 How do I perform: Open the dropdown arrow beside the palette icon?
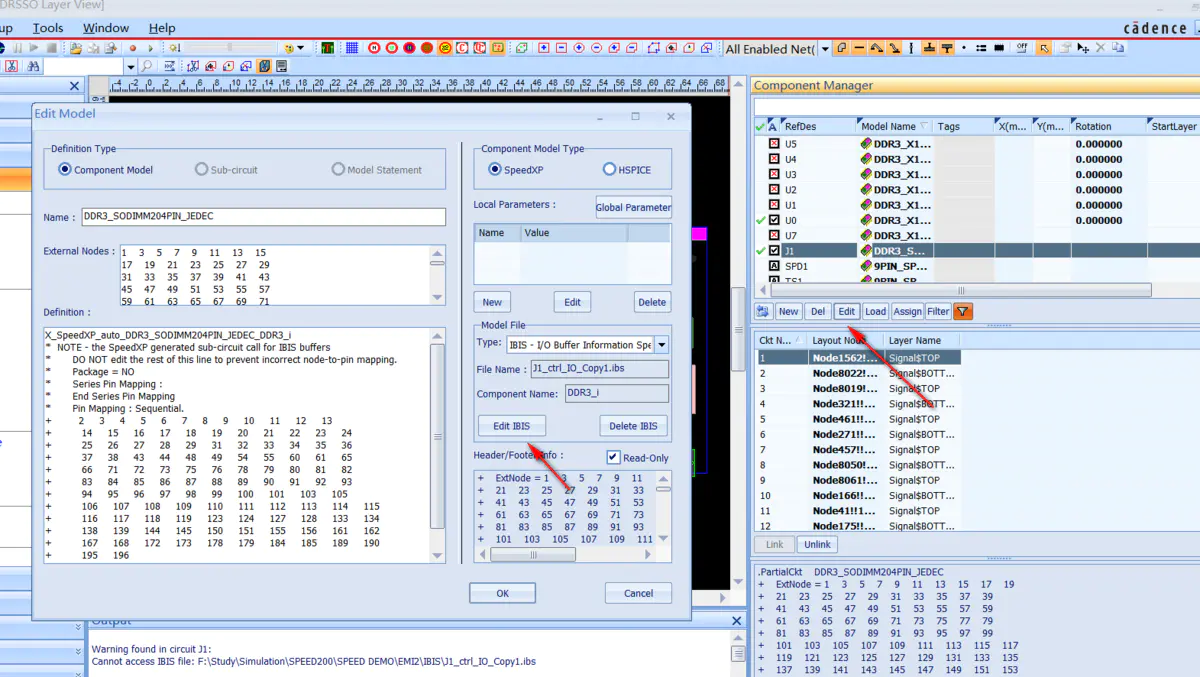pyautogui.click(x=300, y=48)
